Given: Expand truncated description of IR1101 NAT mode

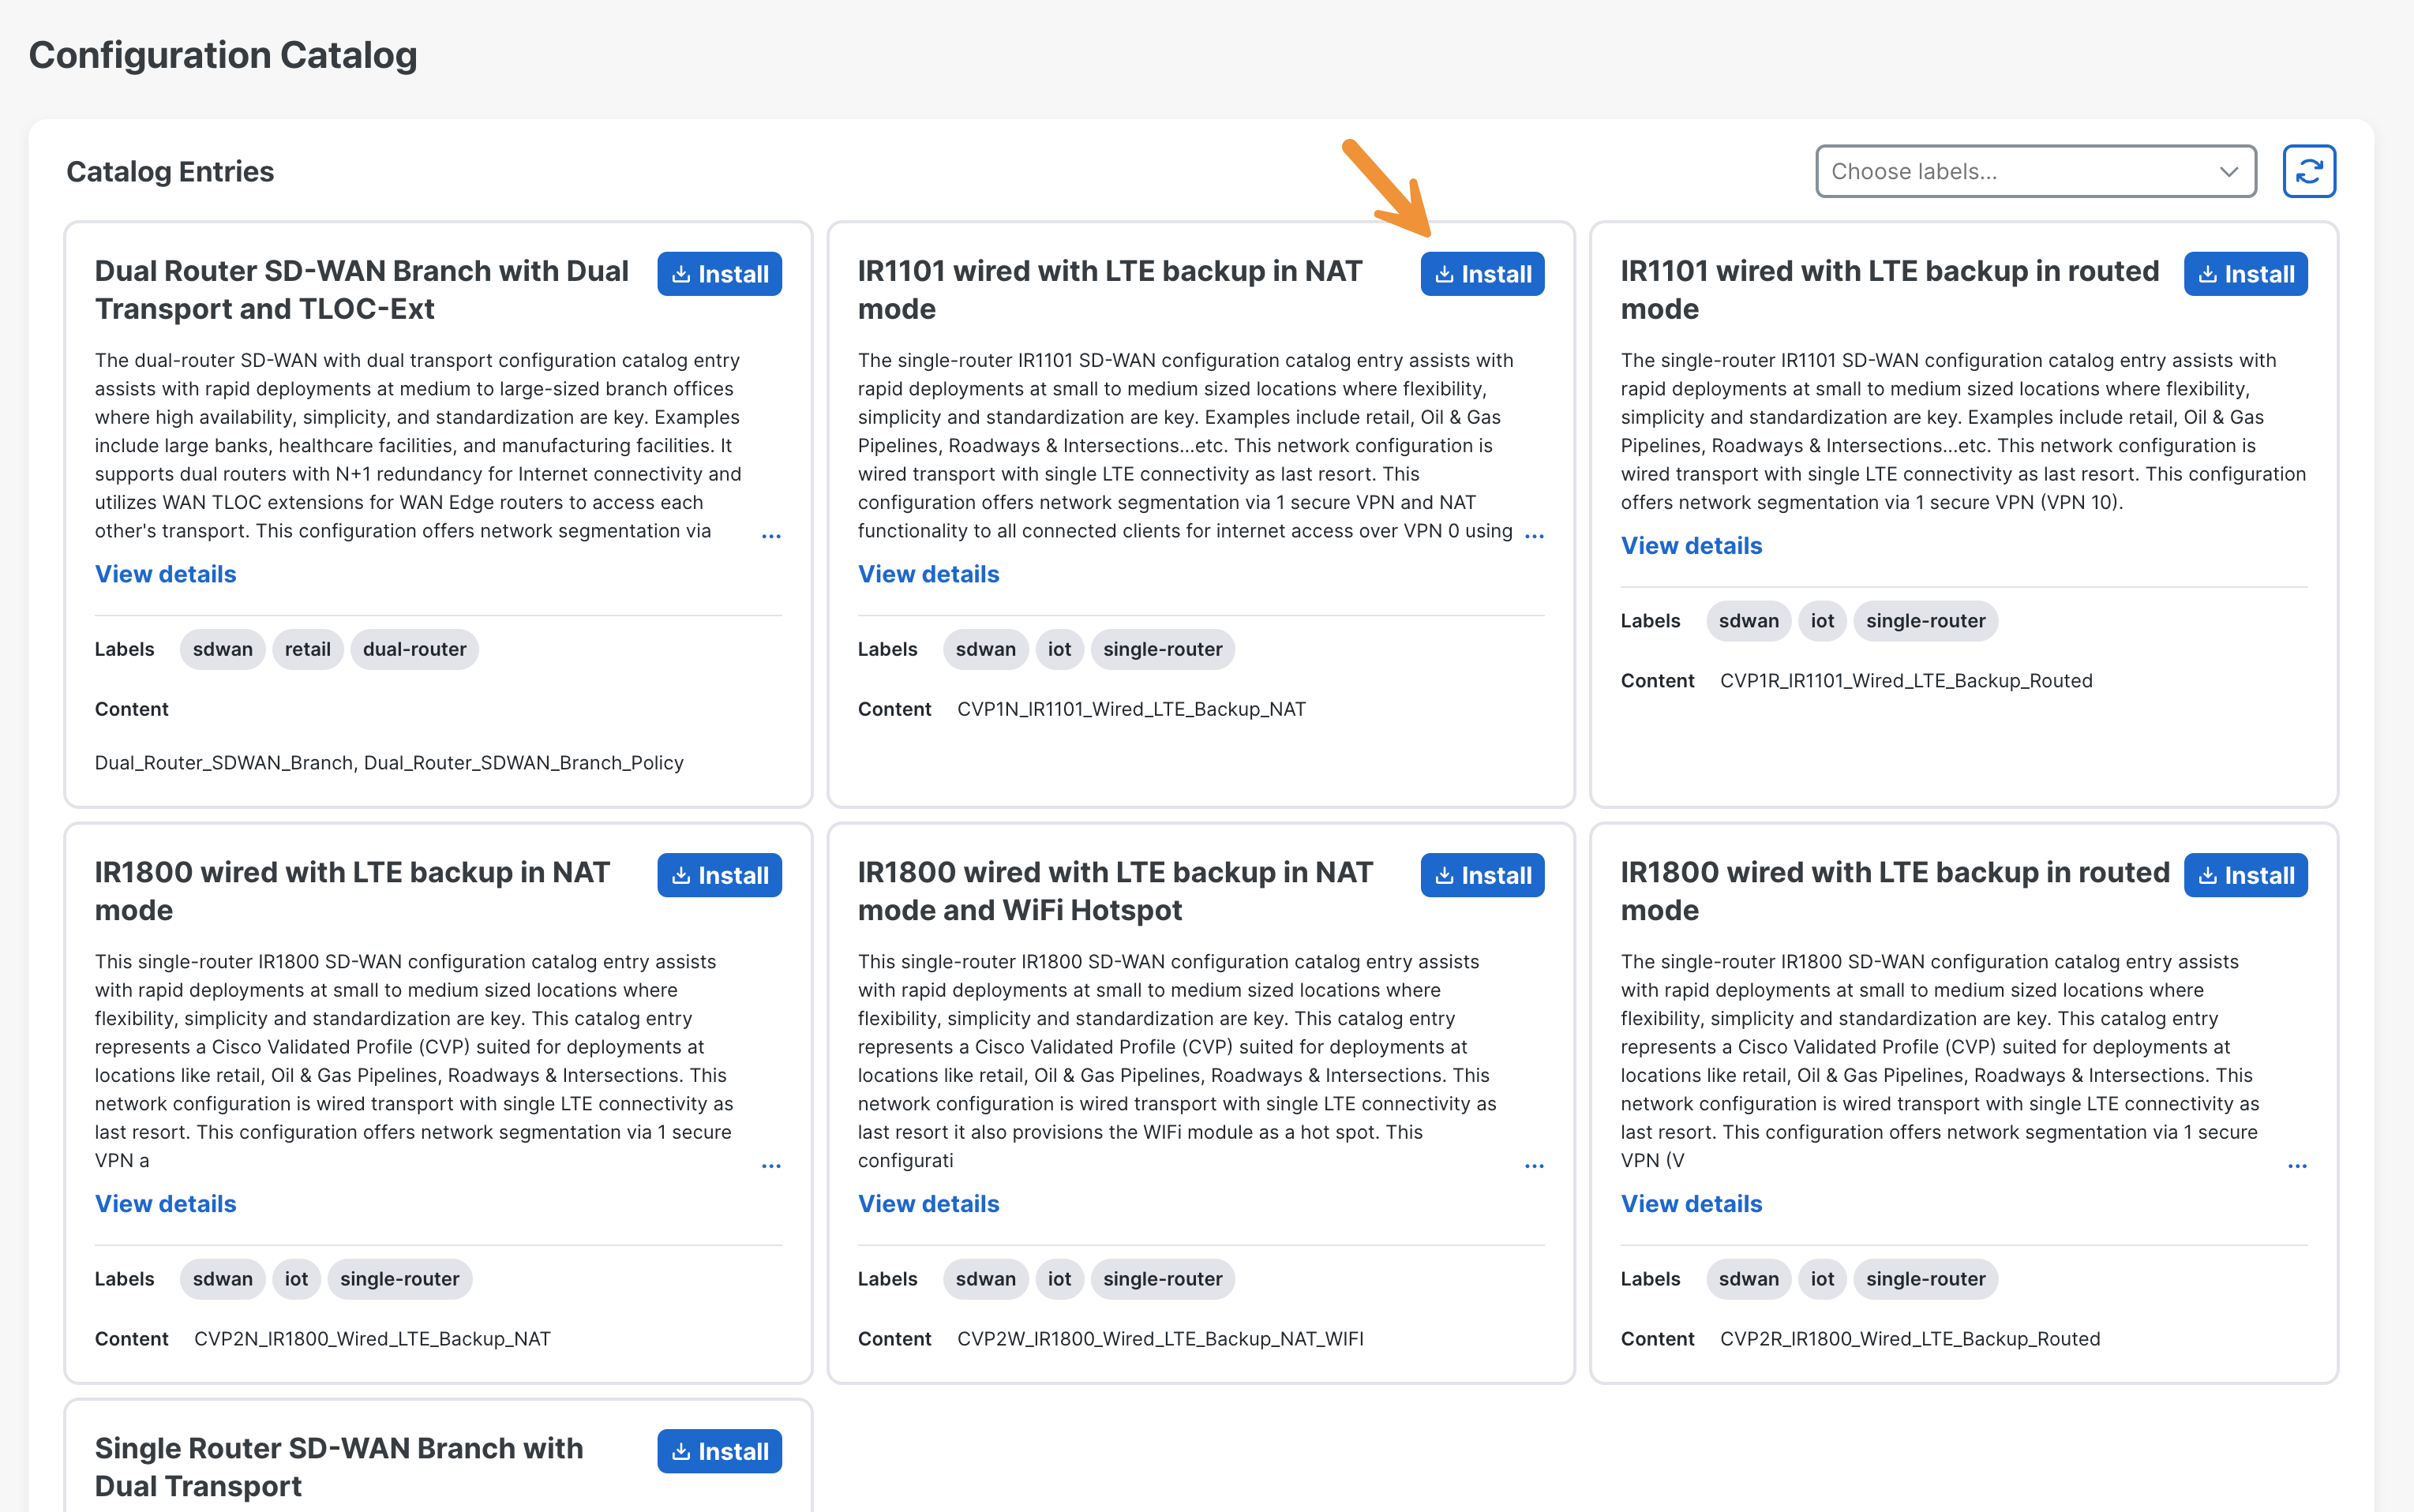Looking at the screenshot, I should click(x=1534, y=536).
